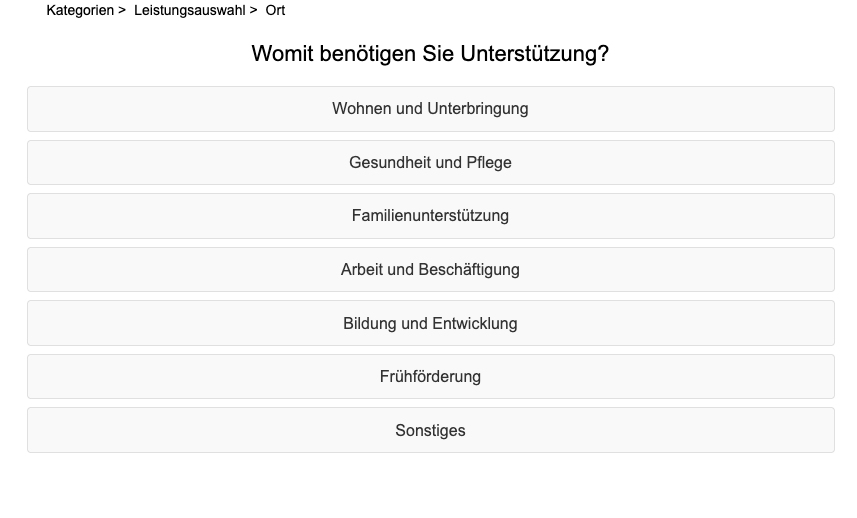Choose the early intervention support button
Viewport: 857px width, 518px height.
point(430,377)
